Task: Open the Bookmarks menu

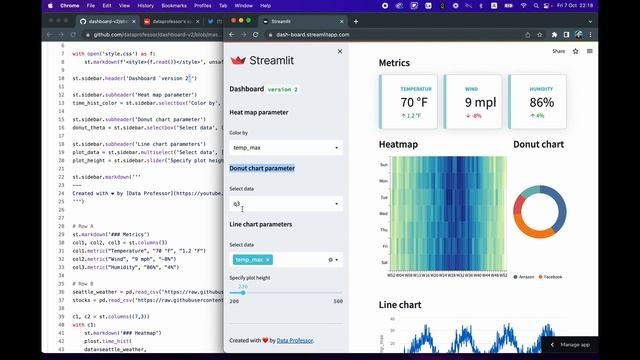Action: tap(174, 6)
